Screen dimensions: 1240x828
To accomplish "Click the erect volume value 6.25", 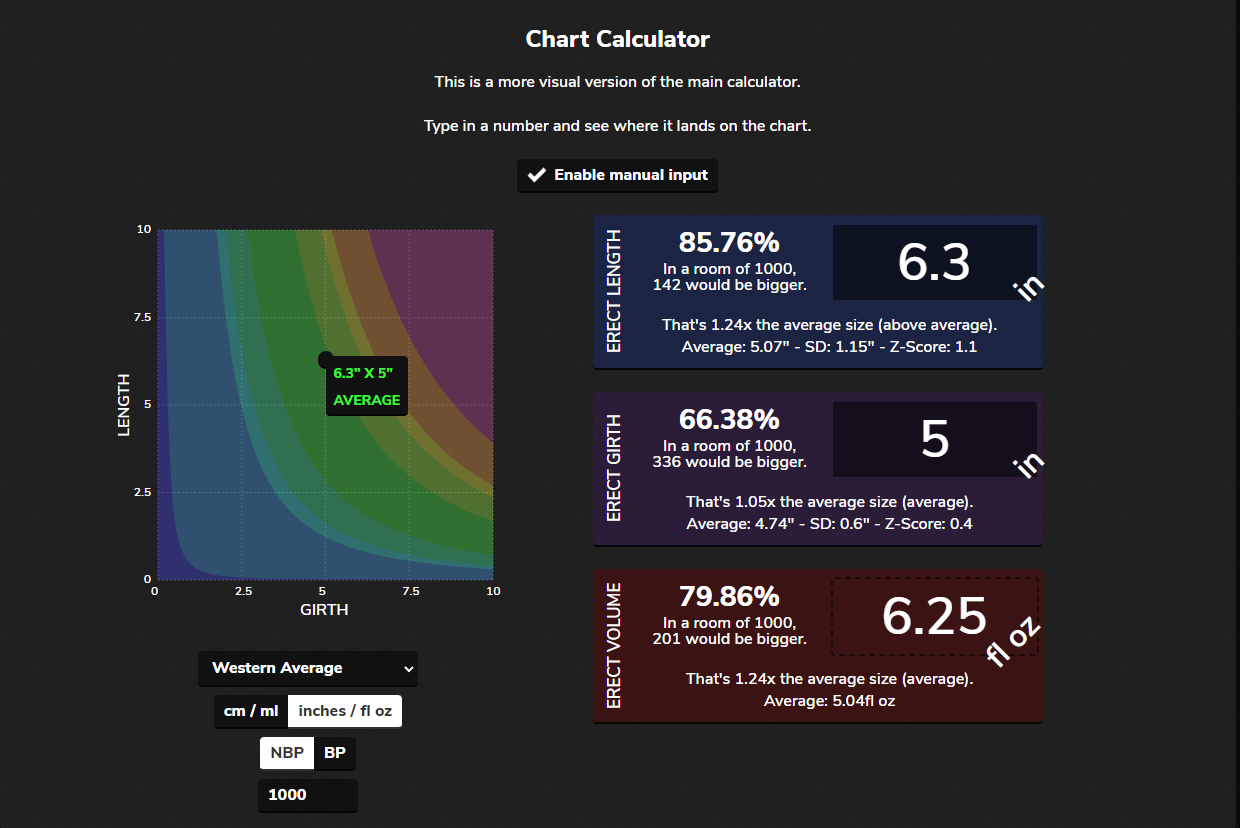I will 934,616.
